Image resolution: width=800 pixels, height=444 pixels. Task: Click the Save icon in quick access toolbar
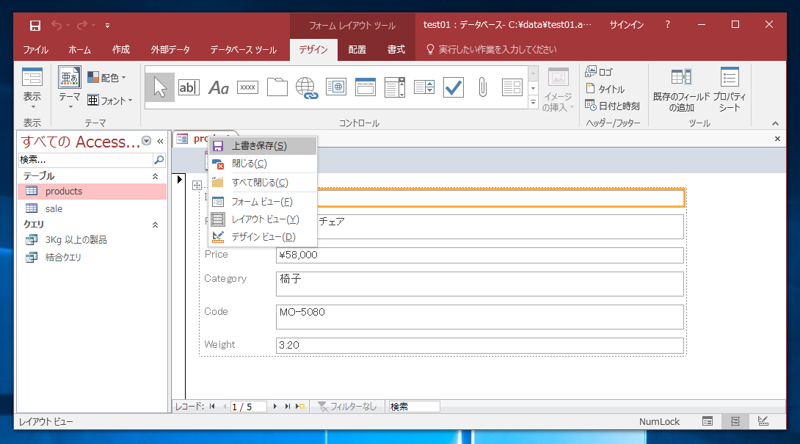[x=35, y=25]
